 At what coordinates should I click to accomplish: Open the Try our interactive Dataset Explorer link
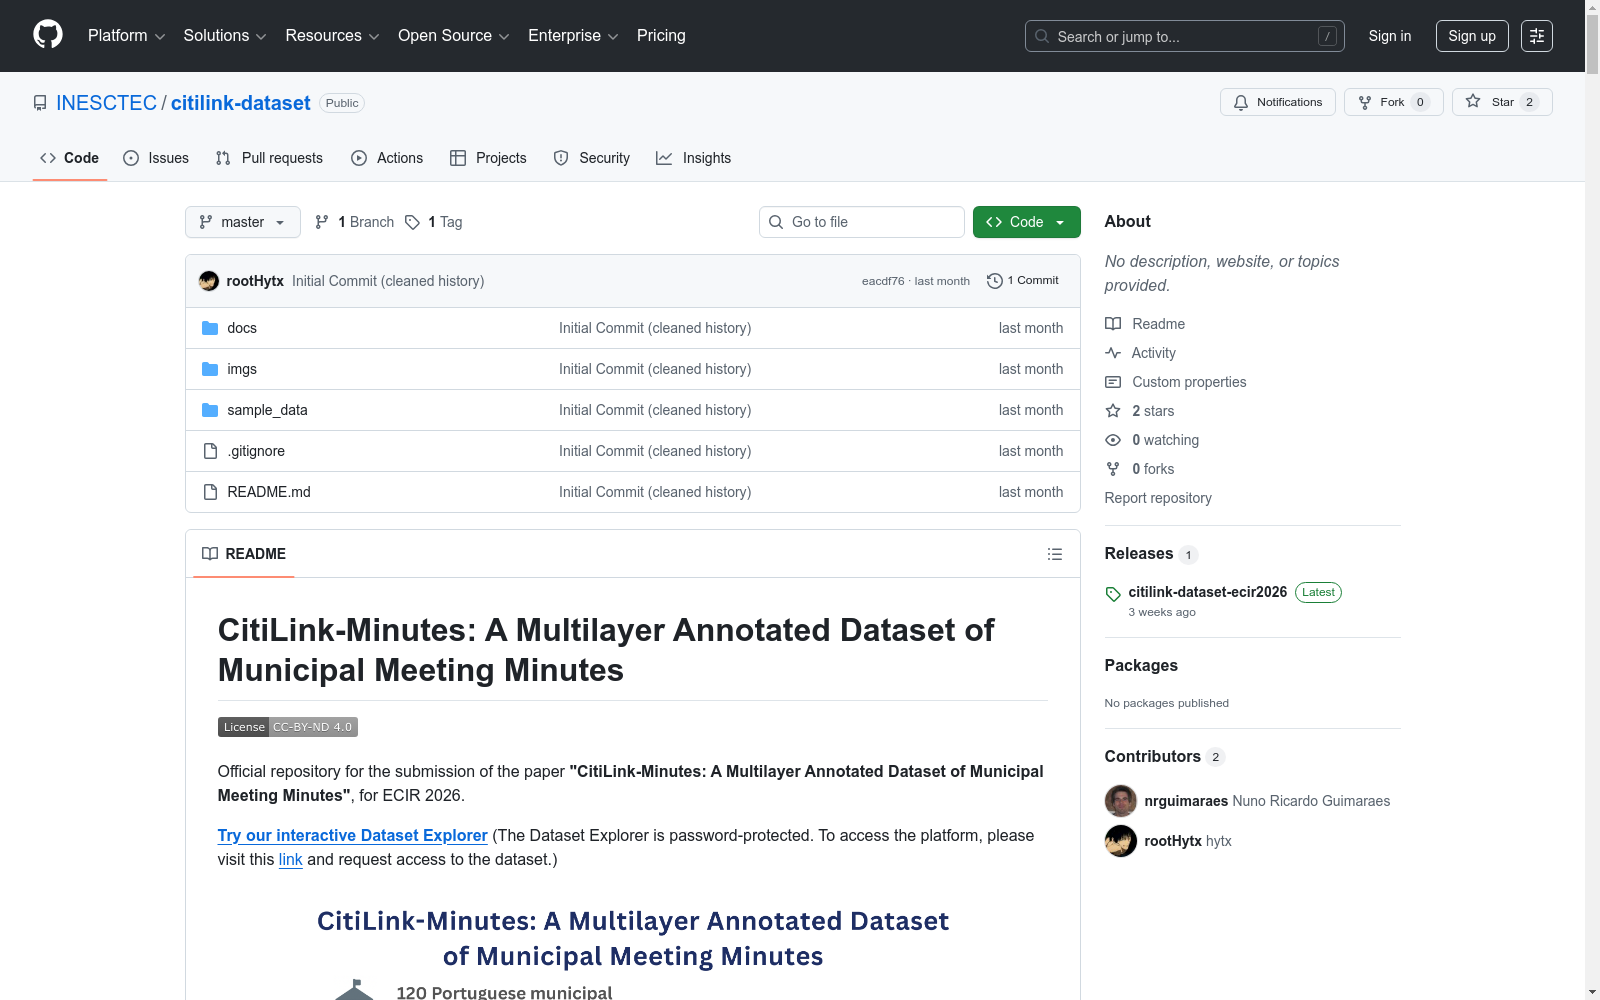pyautogui.click(x=352, y=835)
